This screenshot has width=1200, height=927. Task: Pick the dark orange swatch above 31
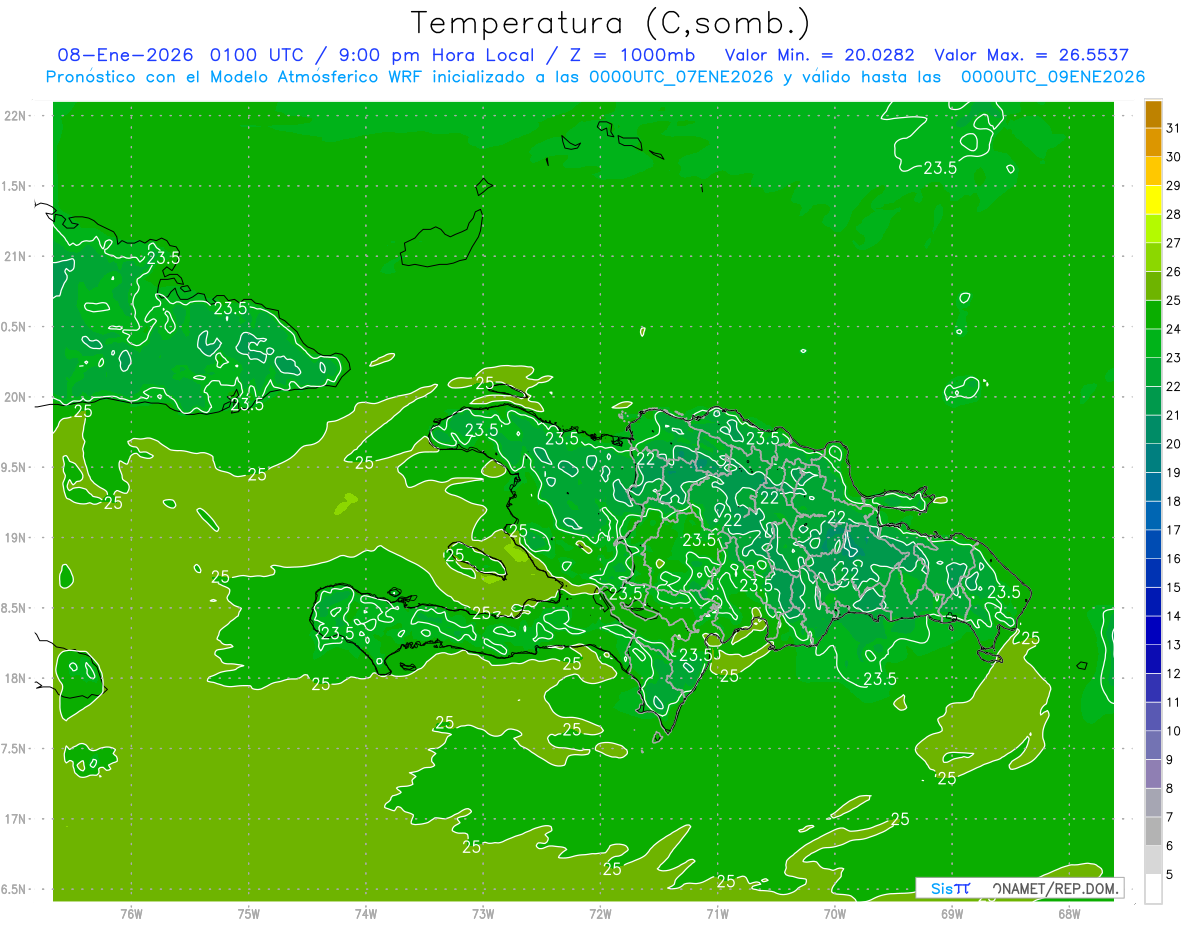tap(1153, 115)
